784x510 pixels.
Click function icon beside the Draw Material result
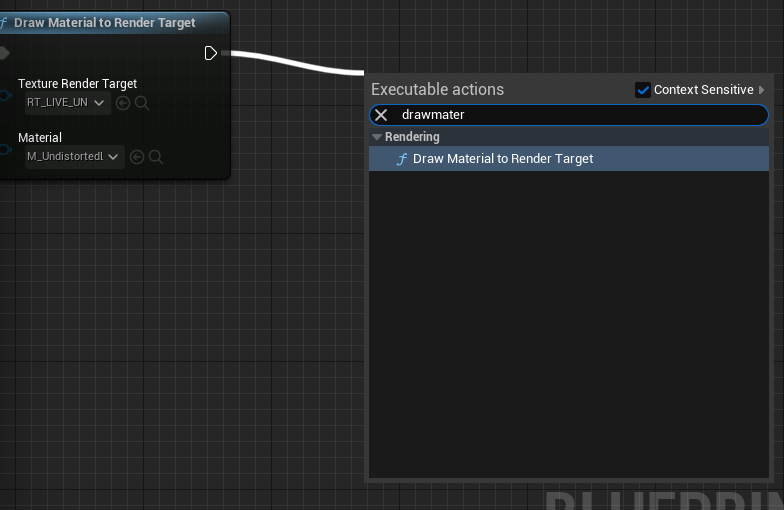[402, 159]
